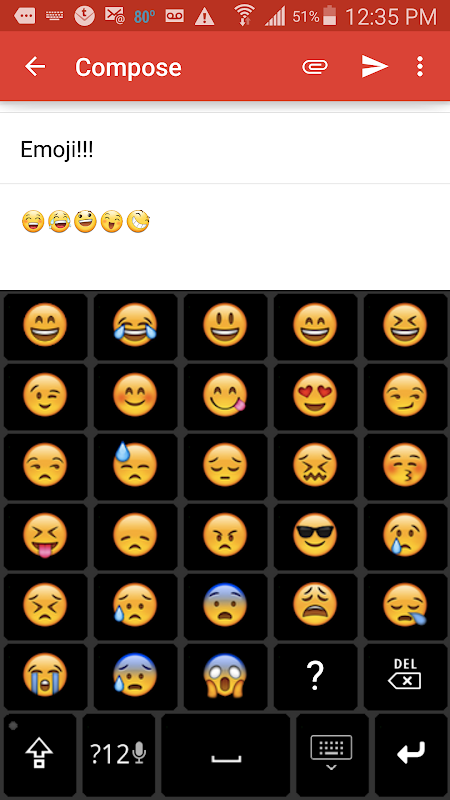450x800 pixels.
Task: Insert the tongue-out squinting emoji
Action: [x=45, y=535]
